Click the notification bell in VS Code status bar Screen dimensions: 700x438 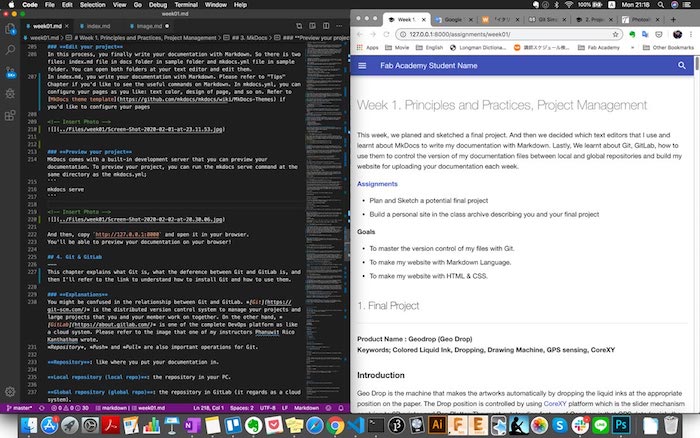(341, 408)
